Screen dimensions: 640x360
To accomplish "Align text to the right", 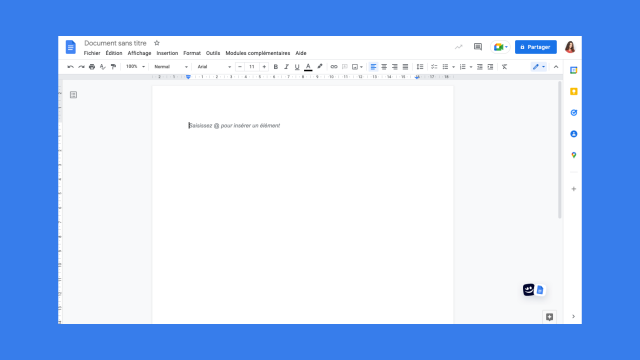I will (395, 67).
